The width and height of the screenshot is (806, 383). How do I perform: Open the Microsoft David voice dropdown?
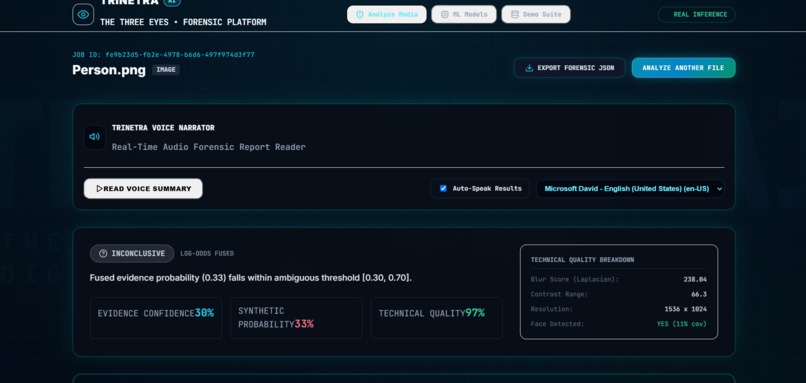pyautogui.click(x=631, y=189)
